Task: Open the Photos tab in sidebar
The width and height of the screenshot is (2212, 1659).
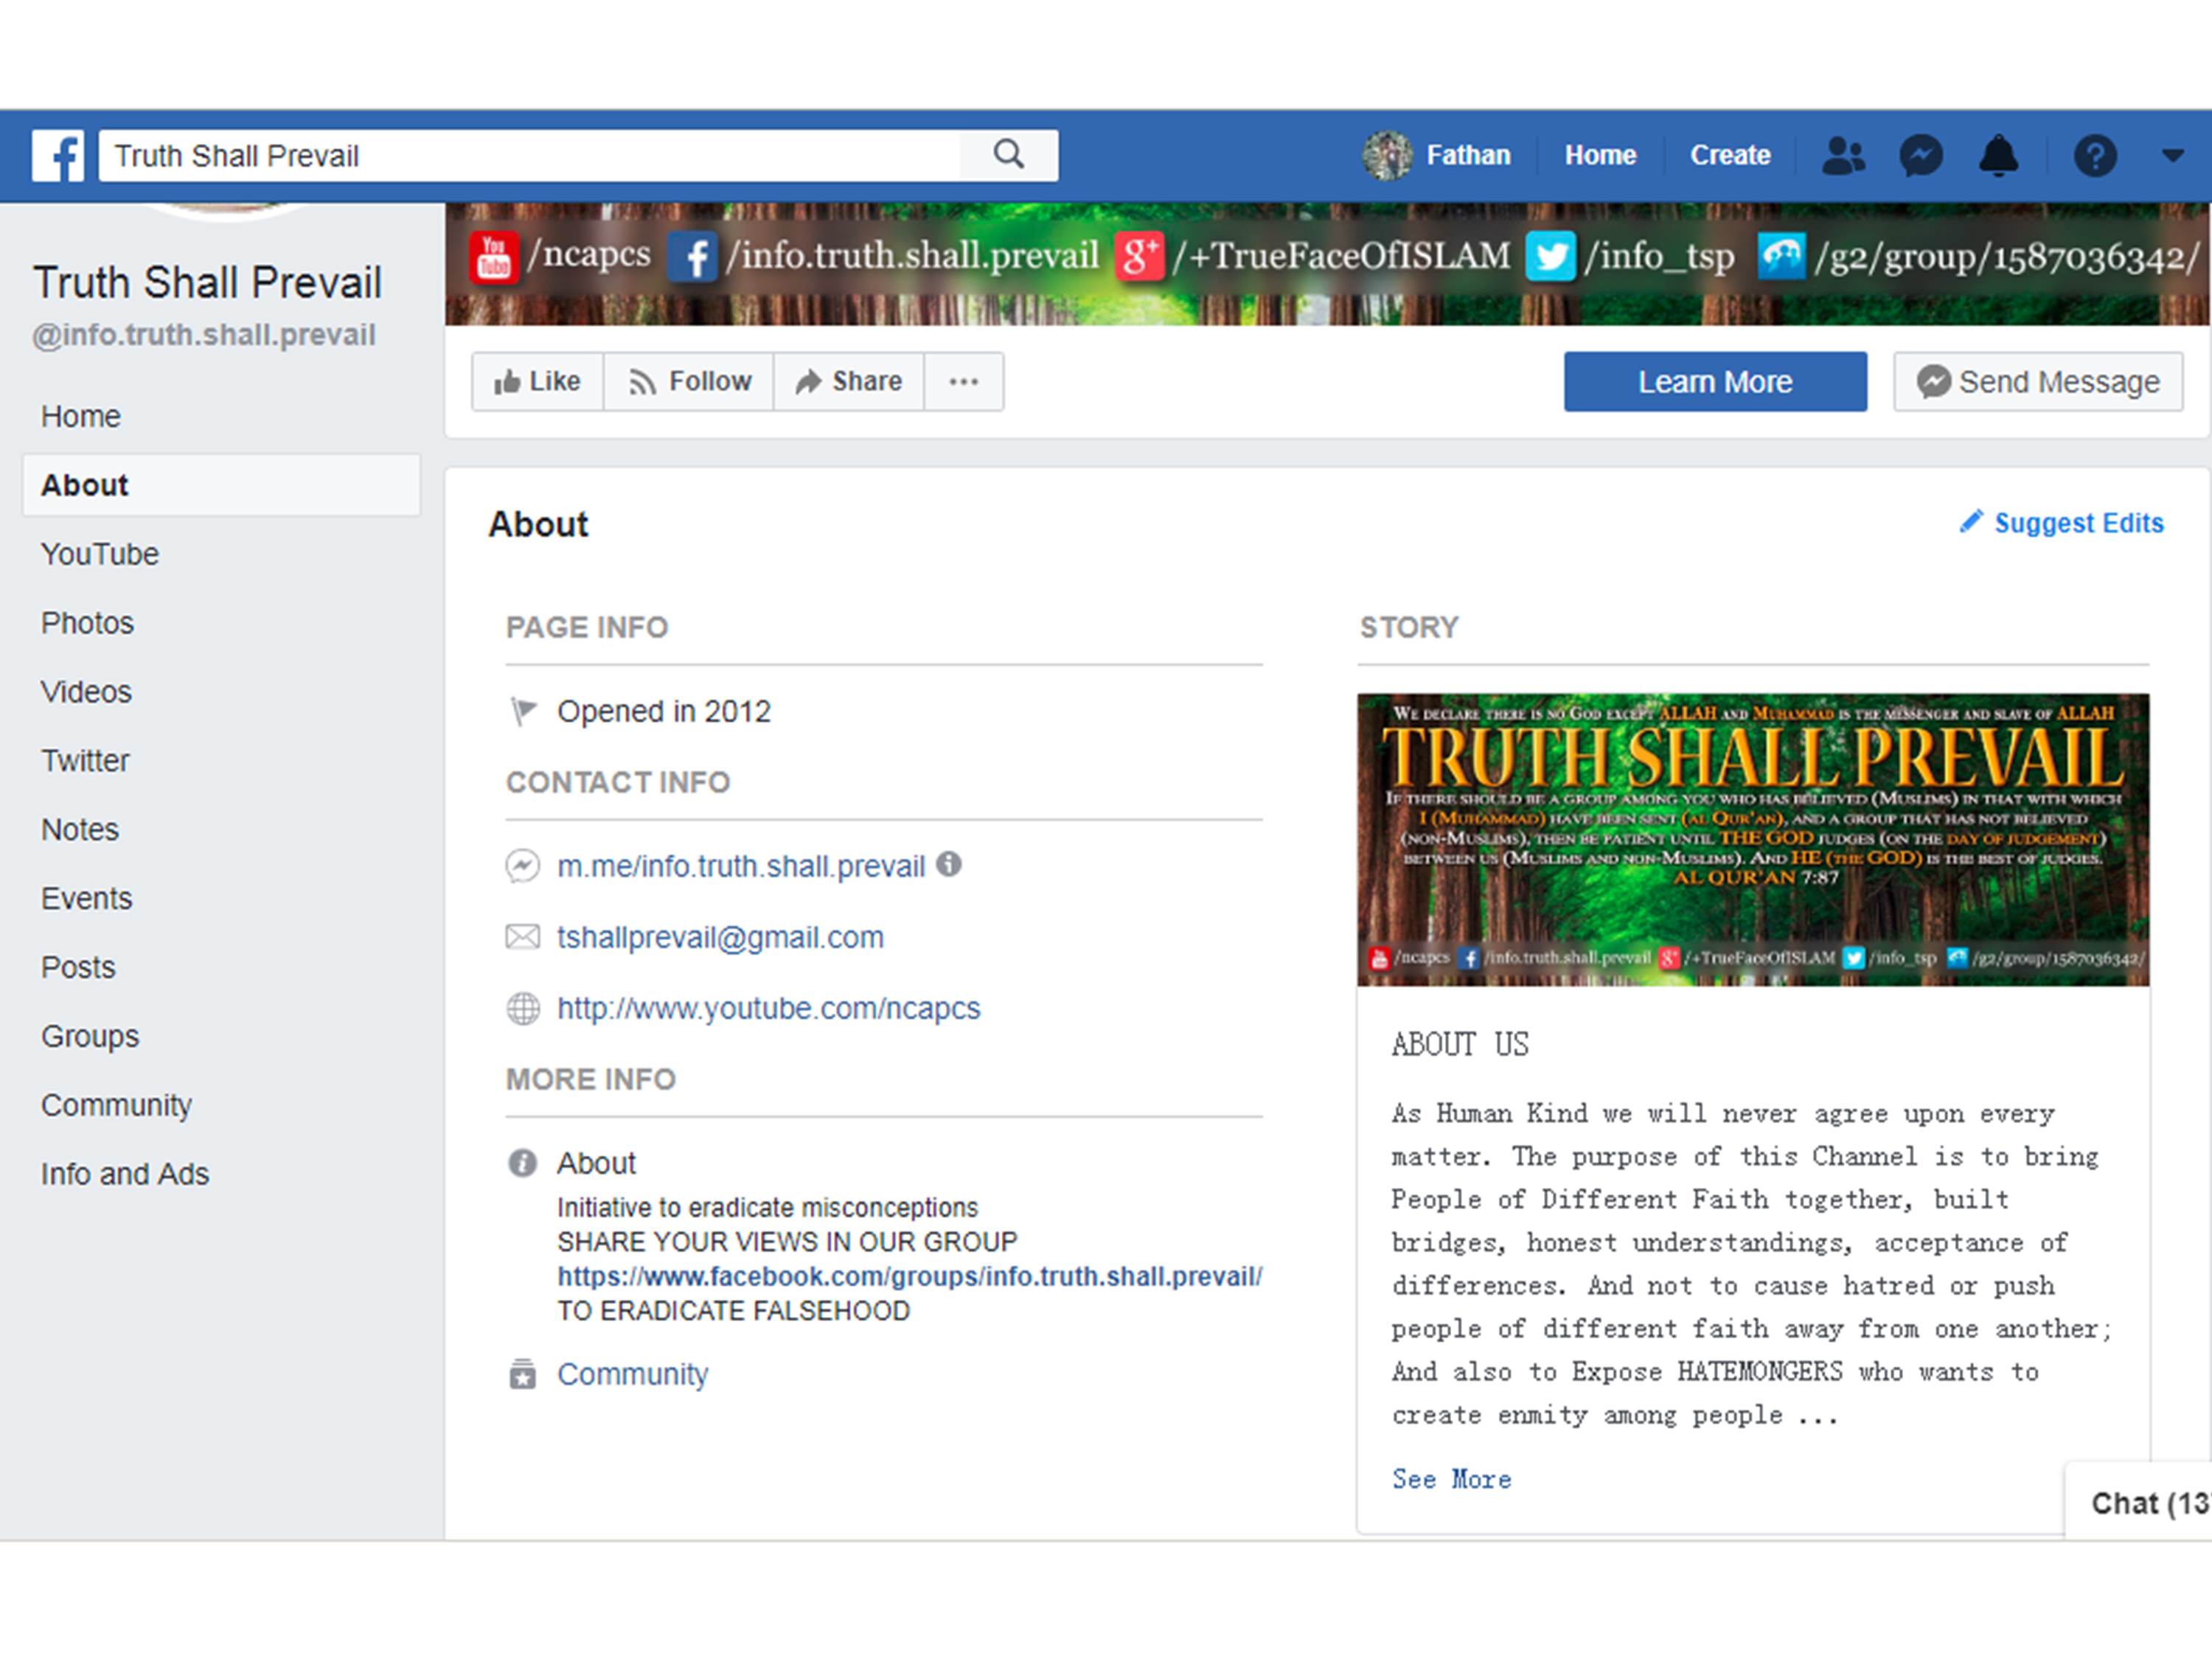Action: coord(87,623)
